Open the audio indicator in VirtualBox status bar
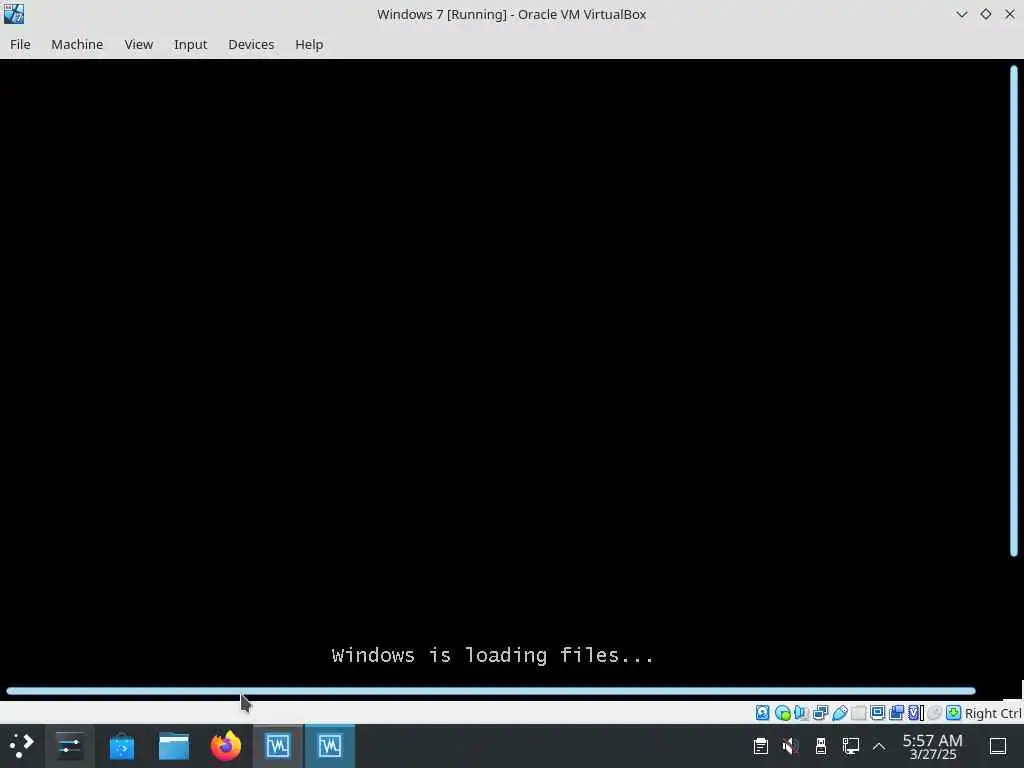Screen dimensions: 1024x768 (x=801, y=712)
